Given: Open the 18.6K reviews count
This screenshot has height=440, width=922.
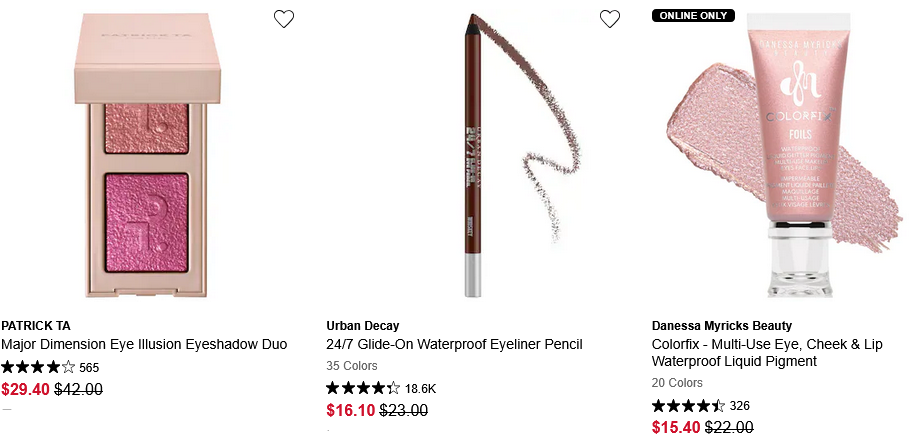Looking at the screenshot, I should click(x=420, y=388).
